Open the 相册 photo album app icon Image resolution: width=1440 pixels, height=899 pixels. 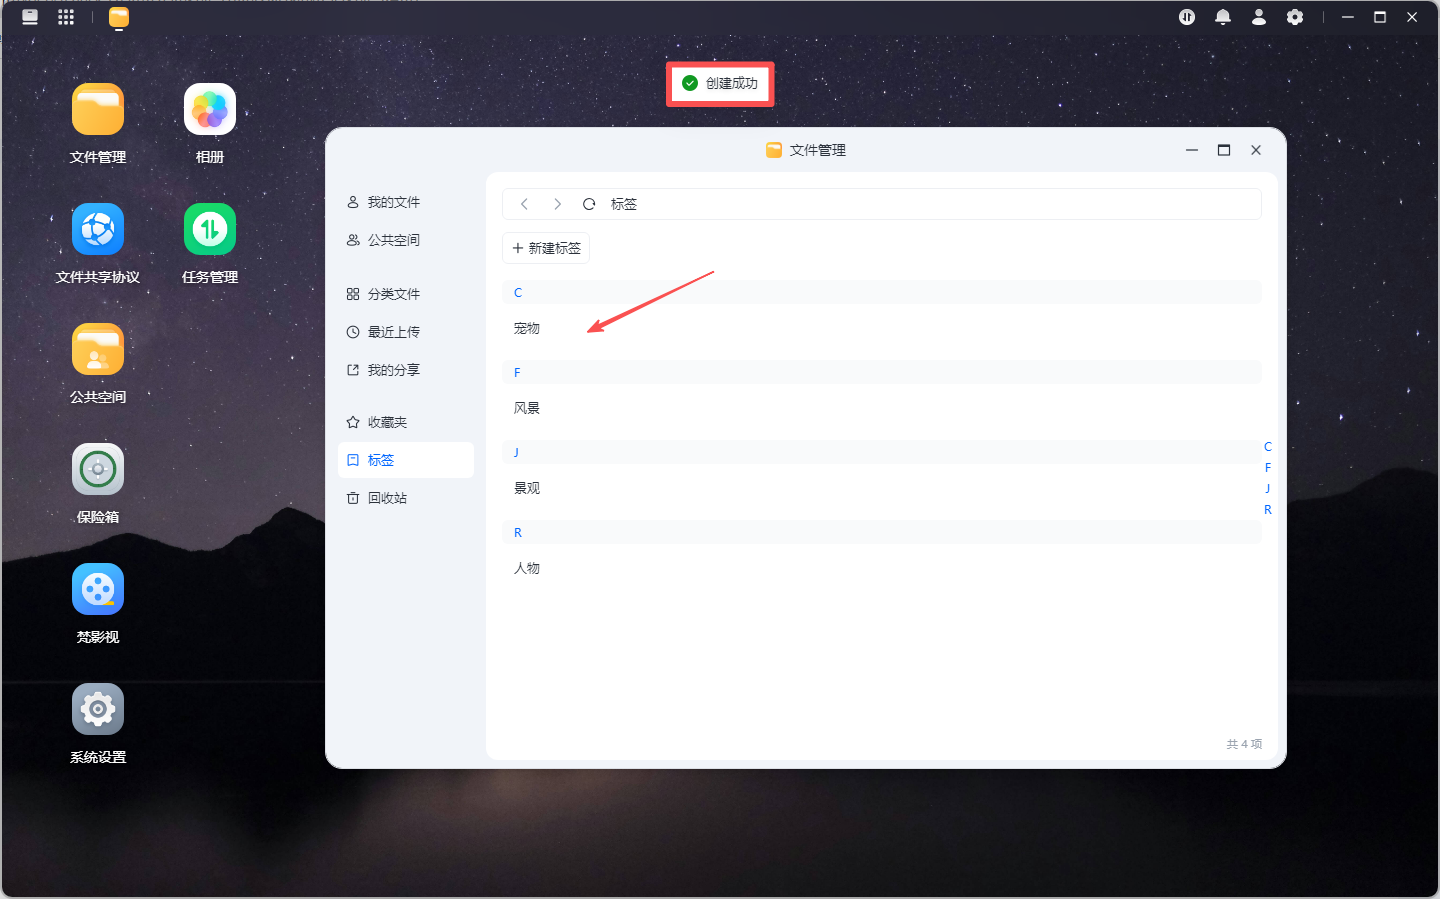tap(210, 109)
